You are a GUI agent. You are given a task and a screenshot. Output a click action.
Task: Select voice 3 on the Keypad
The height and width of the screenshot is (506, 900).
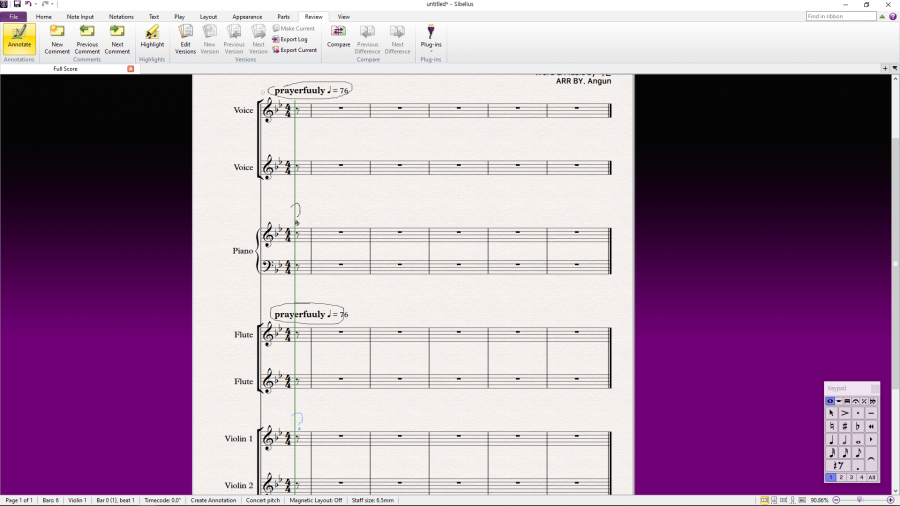click(851, 477)
